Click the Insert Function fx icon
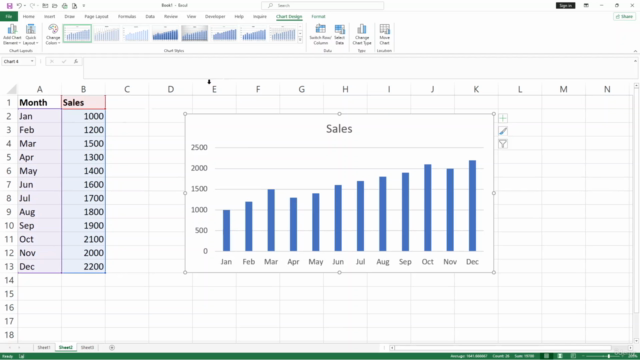The width and height of the screenshot is (640, 360). pos(76,61)
